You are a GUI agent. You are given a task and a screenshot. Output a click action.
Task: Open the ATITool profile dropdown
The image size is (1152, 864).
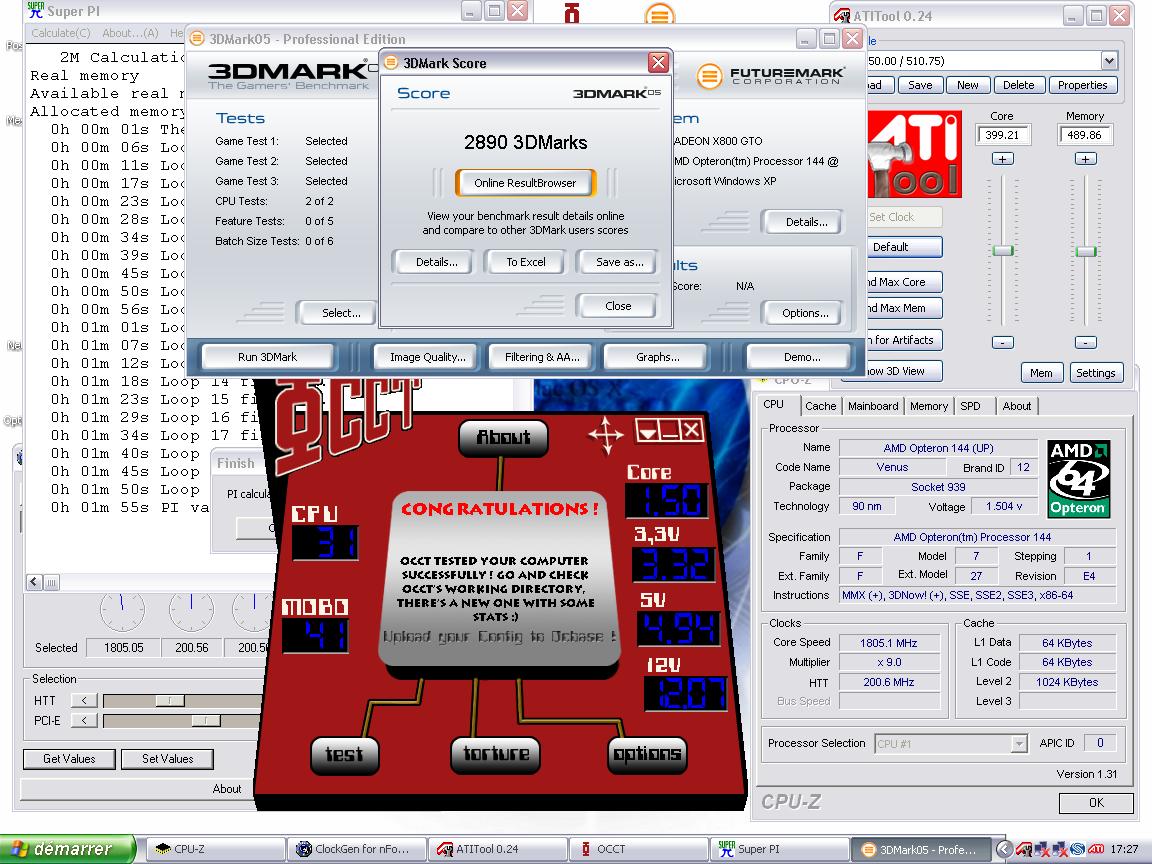1109,61
